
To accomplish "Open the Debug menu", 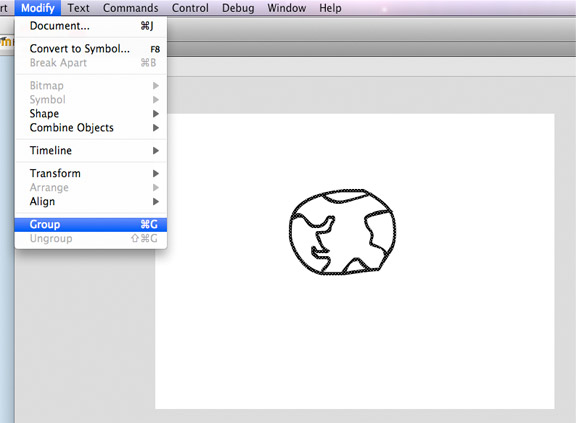I will pos(238,8).
